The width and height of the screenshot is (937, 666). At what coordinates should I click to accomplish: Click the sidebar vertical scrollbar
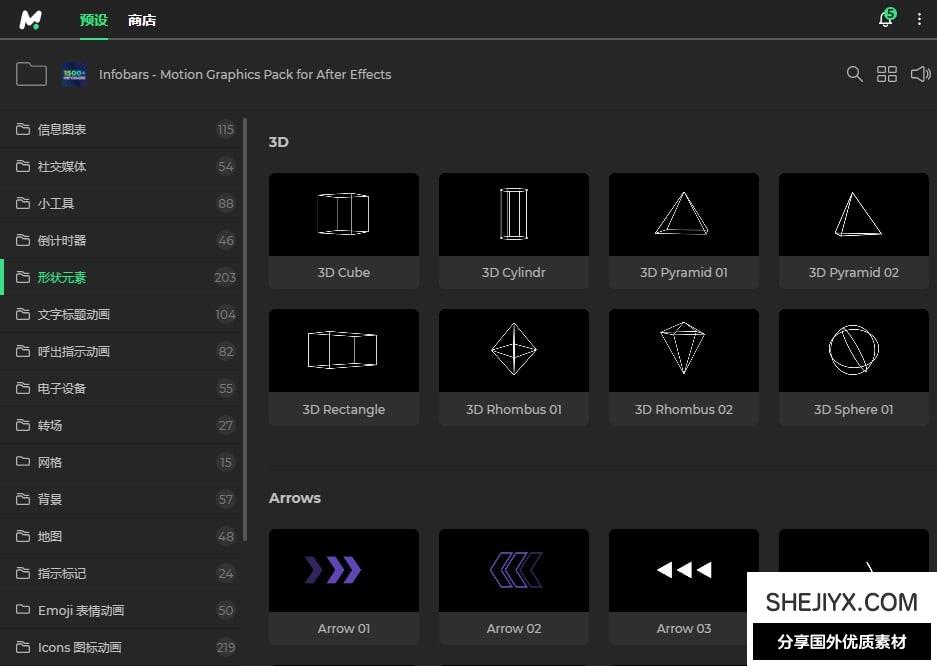click(244, 330)
